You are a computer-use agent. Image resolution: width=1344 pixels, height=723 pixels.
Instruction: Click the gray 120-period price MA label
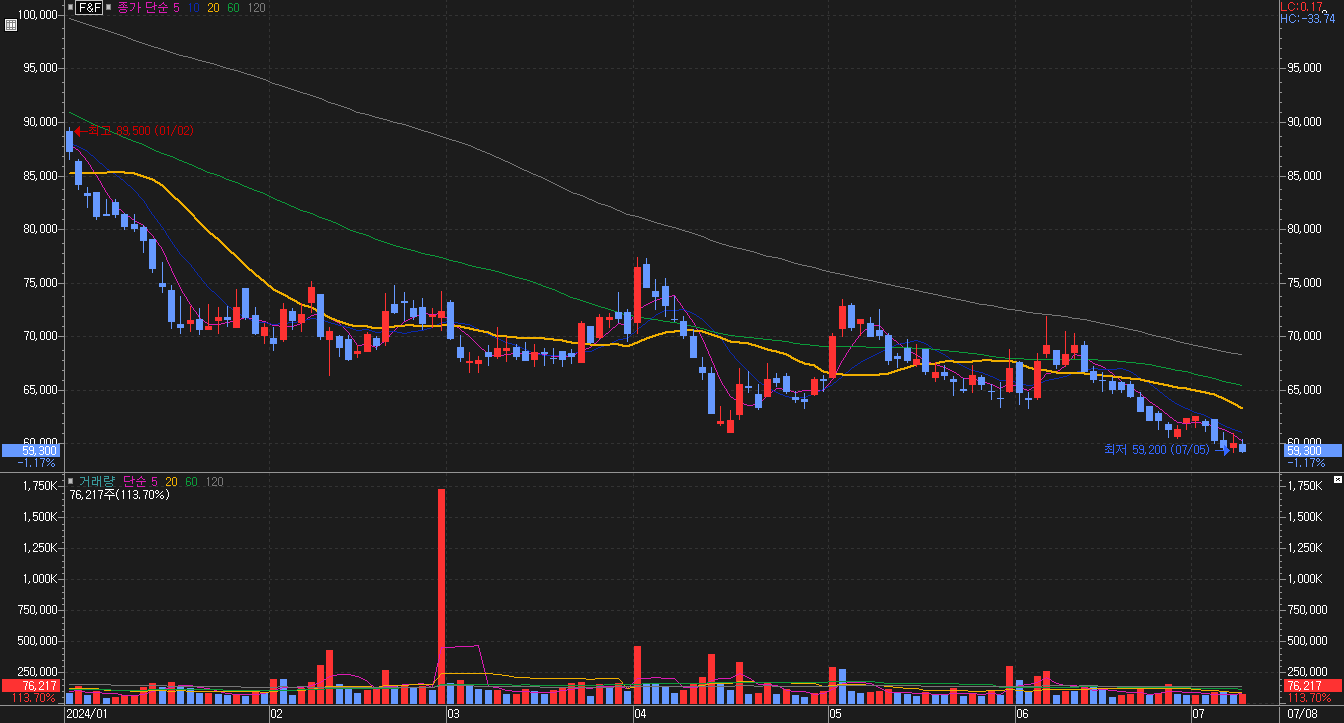256,7
